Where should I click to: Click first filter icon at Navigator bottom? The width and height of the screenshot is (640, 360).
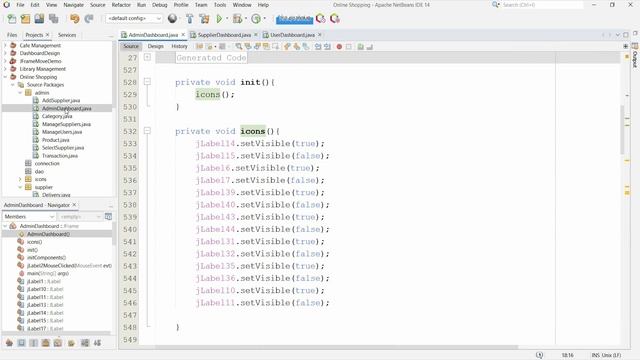9,343
